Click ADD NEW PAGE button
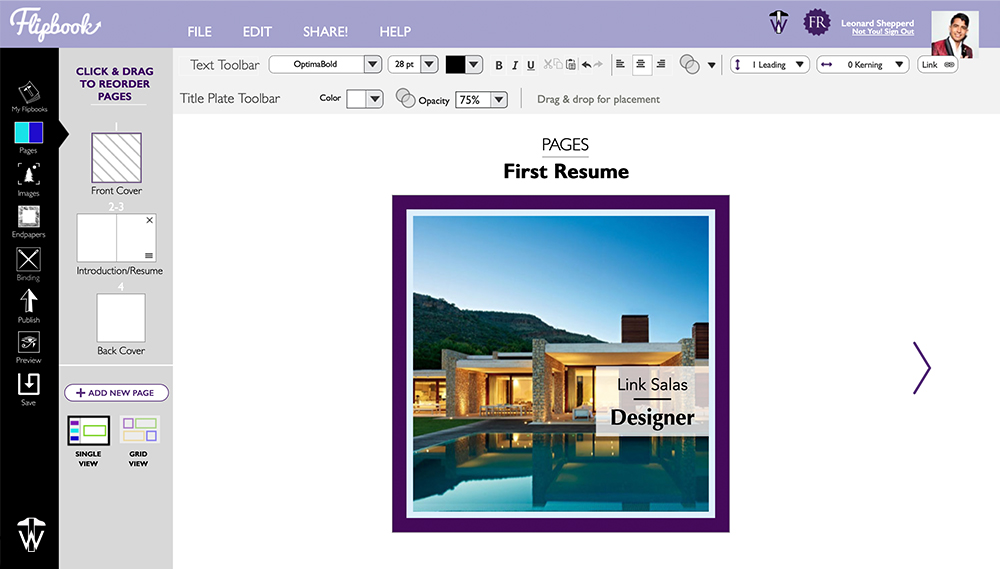Screen dimensions: 1000x569 [116, 393]
